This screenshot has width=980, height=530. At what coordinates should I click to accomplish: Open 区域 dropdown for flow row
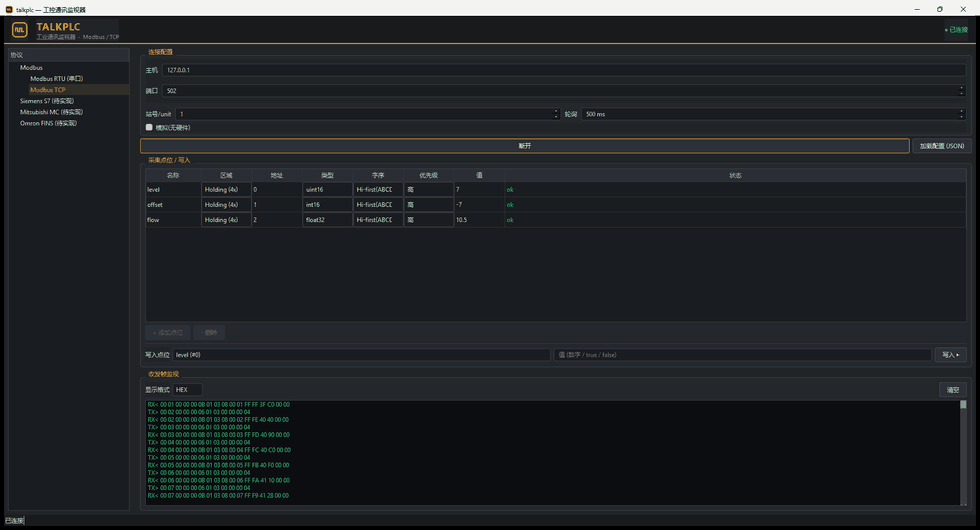click(x=226, y=220)
